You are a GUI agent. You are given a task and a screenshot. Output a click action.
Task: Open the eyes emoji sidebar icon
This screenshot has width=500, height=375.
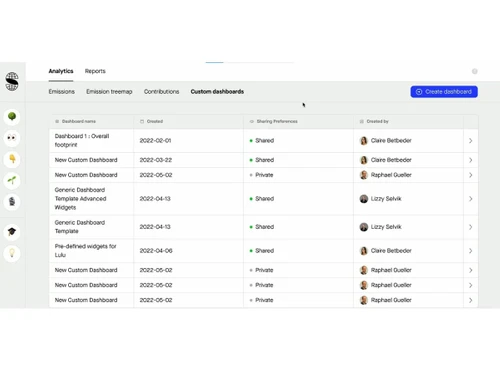[x=12, y=138]
